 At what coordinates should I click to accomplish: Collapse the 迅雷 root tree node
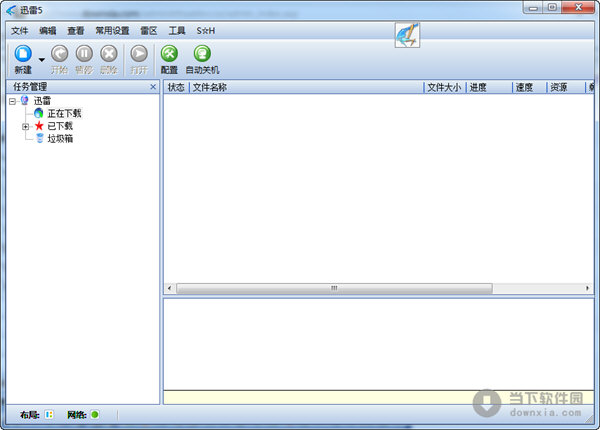(12, 101)
